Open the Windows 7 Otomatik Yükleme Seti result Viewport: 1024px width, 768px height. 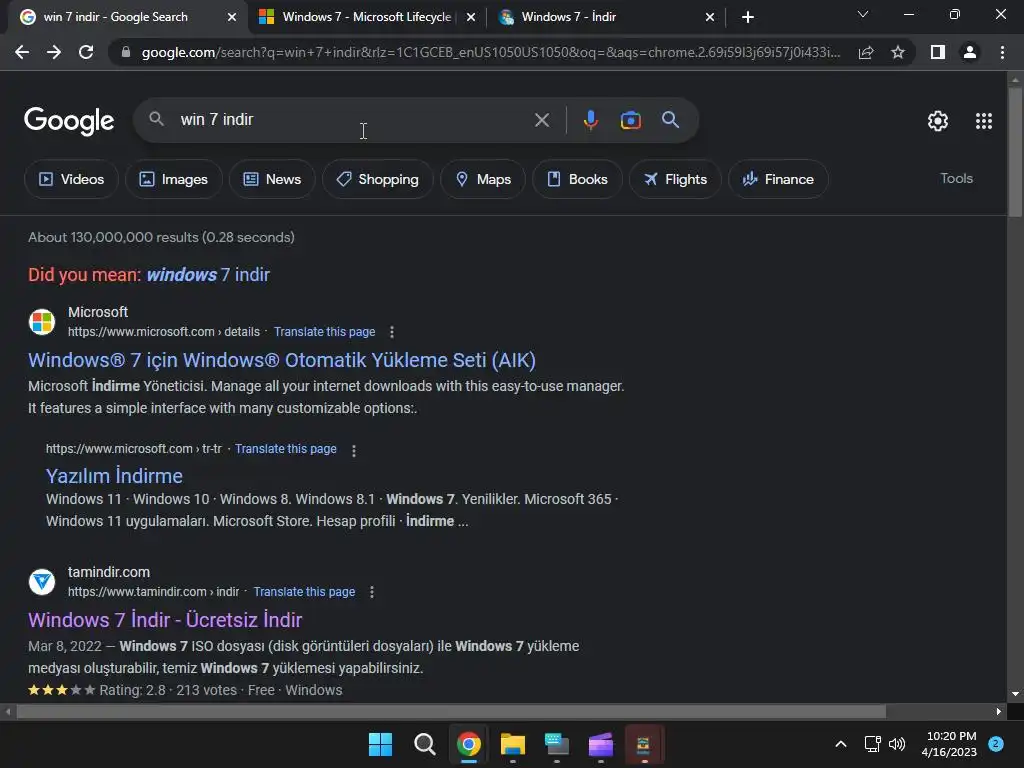(x=282, y=360)
